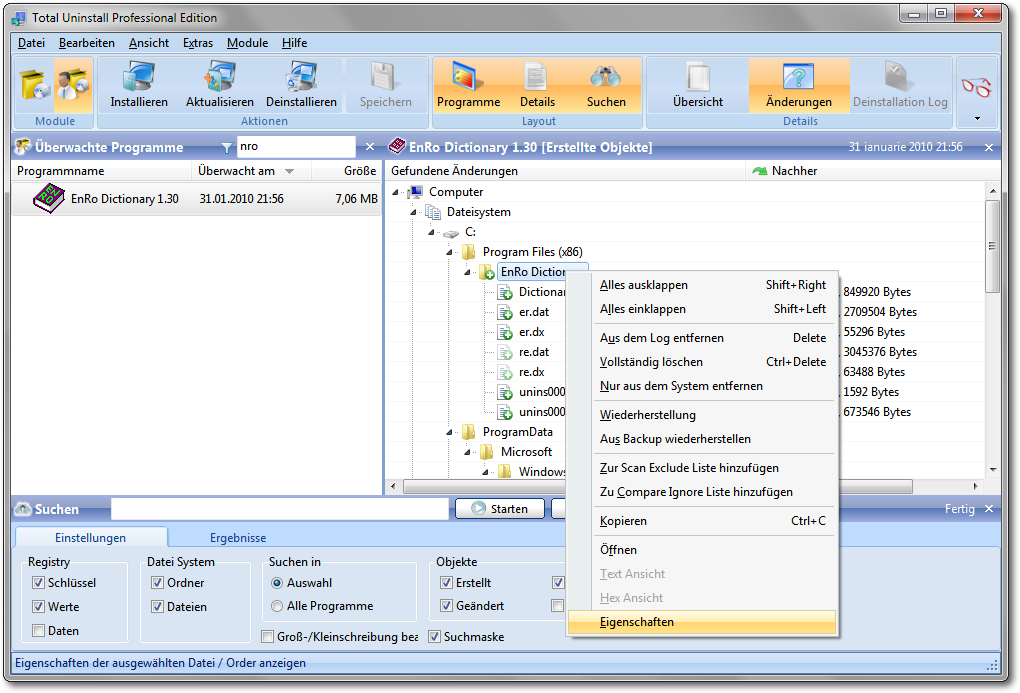Select EnRo Dictionary 1.30 in program list
The image size is (1020, 693).
point(124,199)
